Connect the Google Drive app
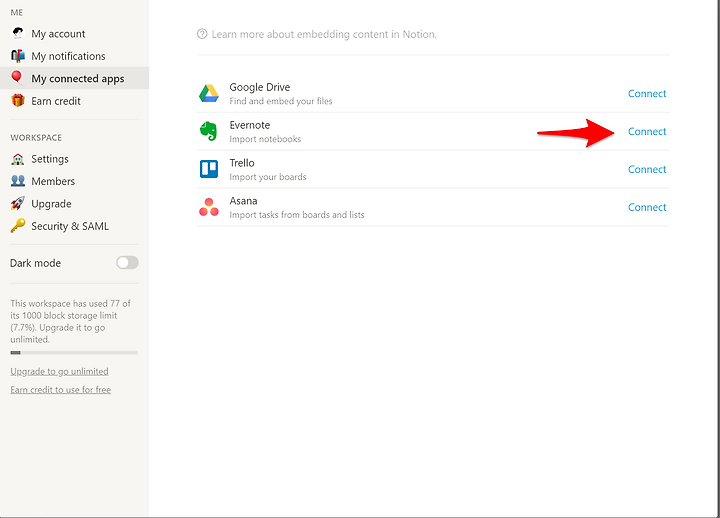This screenshot has height=518, width=720. click(x=647, y=94)
